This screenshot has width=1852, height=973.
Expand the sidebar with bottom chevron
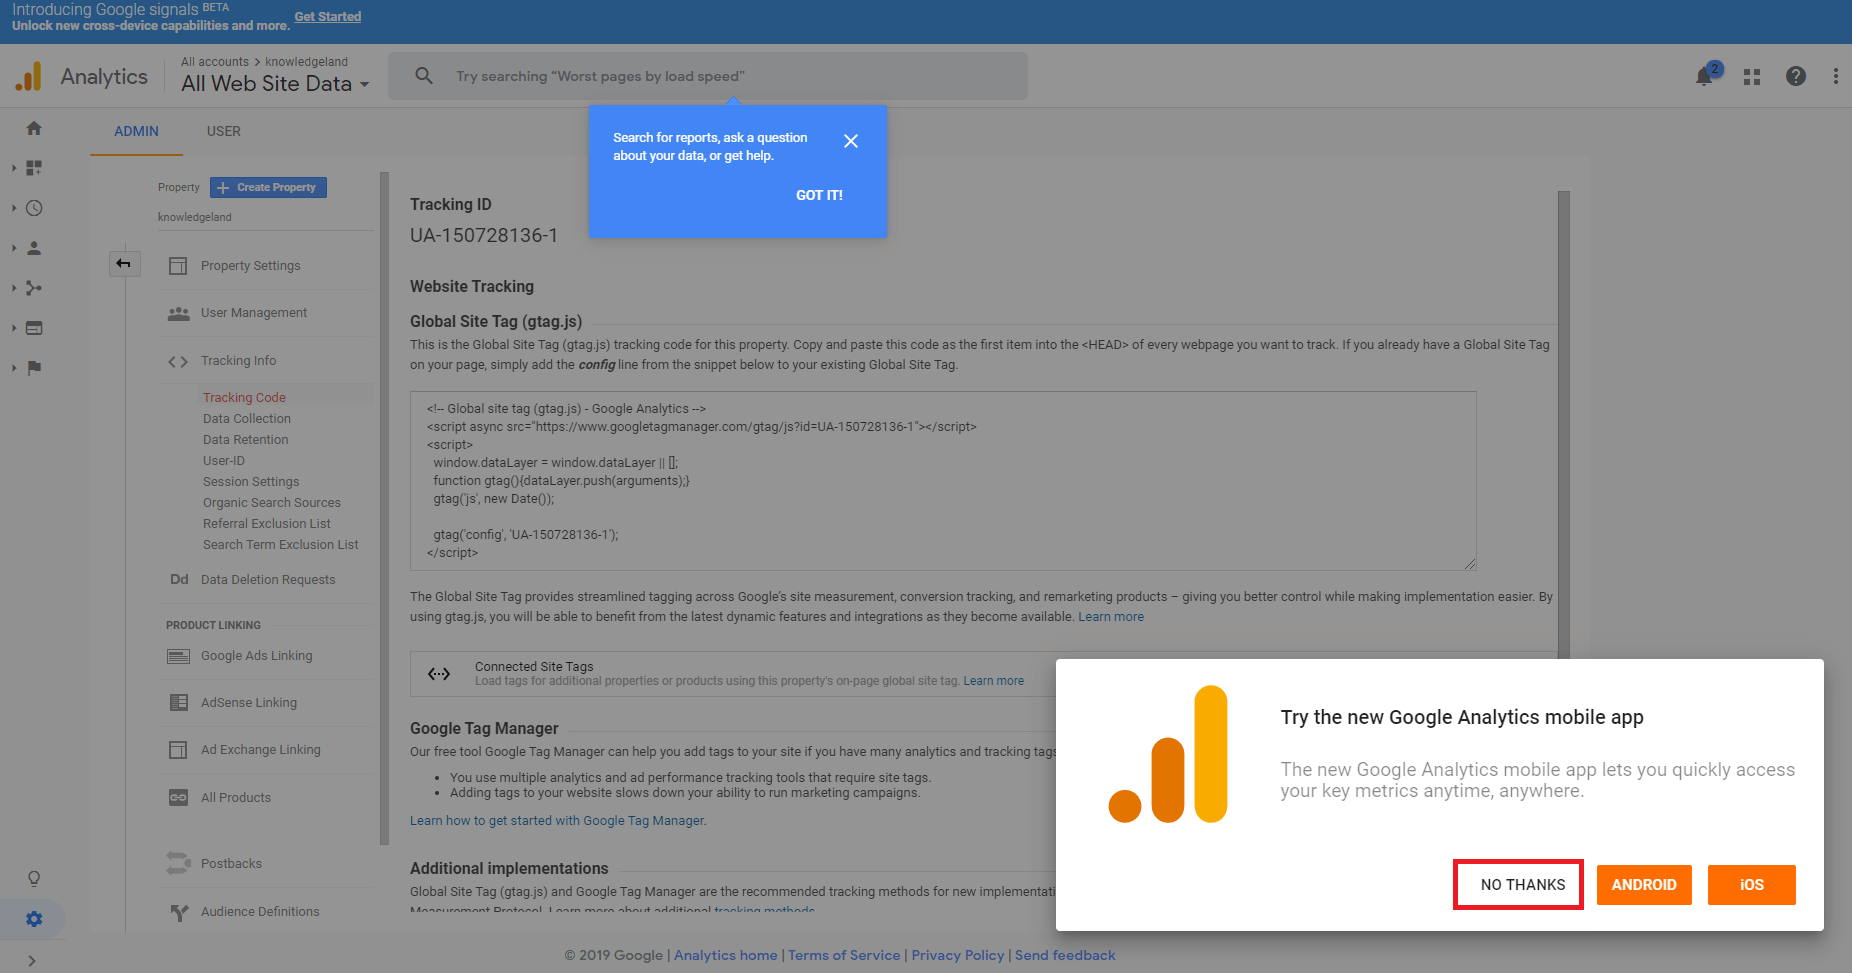click(32, 961)
